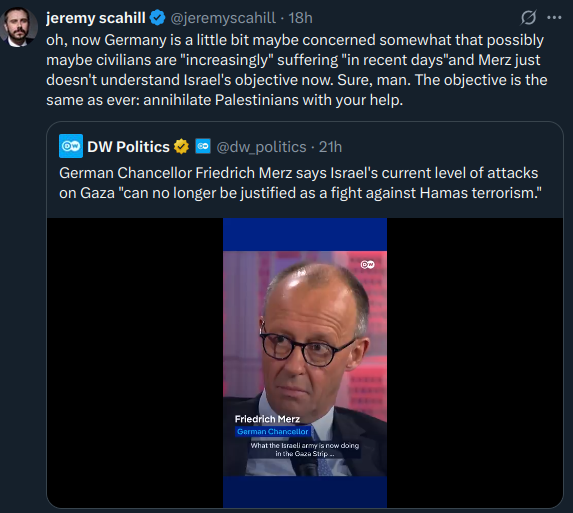The height and width of the screenshot is (513, 573).
Task: Click the video subtitle about Israeli army
Action: pos(304,449)
